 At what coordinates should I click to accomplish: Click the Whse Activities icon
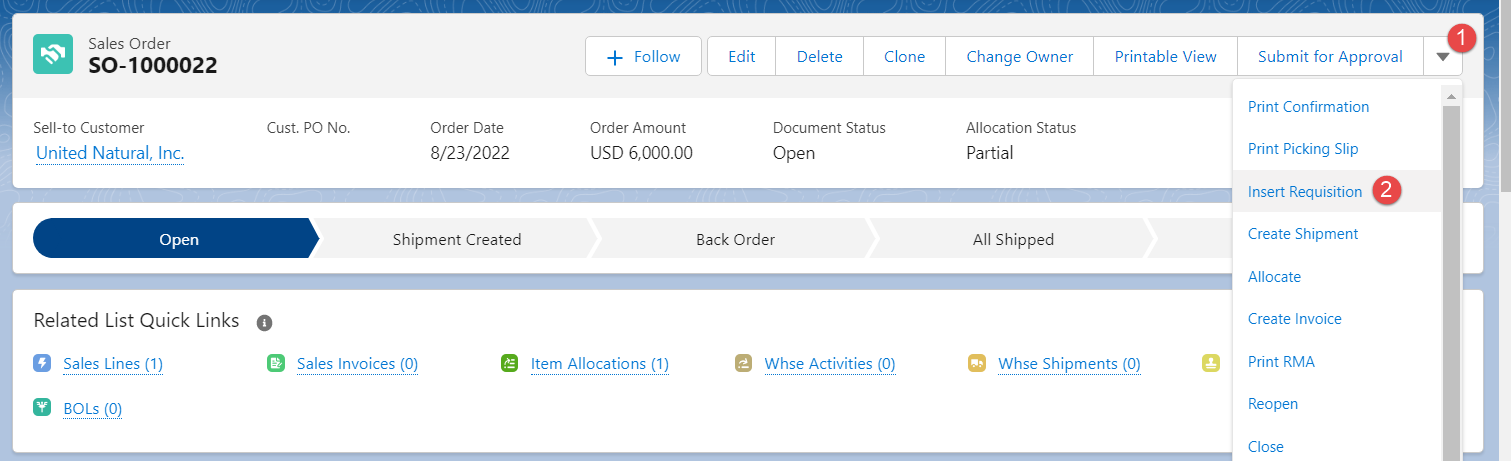pos(744,363)
